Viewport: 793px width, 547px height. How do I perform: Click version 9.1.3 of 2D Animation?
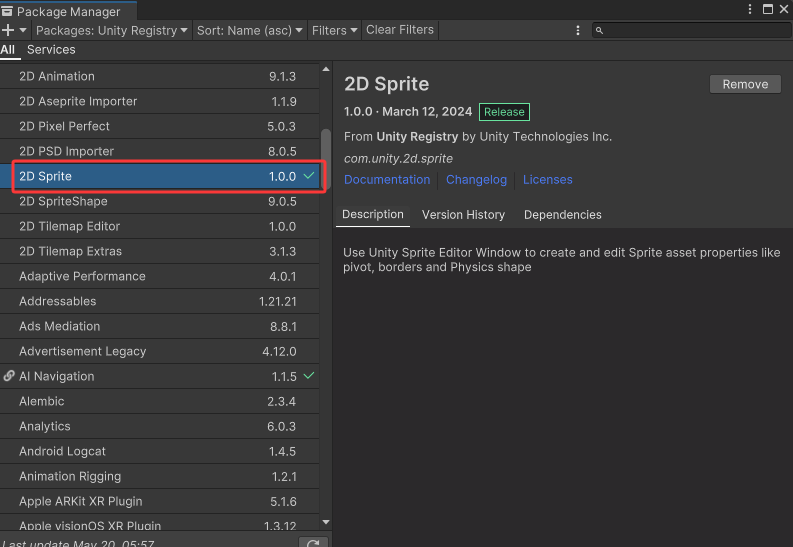click(282, 76)
